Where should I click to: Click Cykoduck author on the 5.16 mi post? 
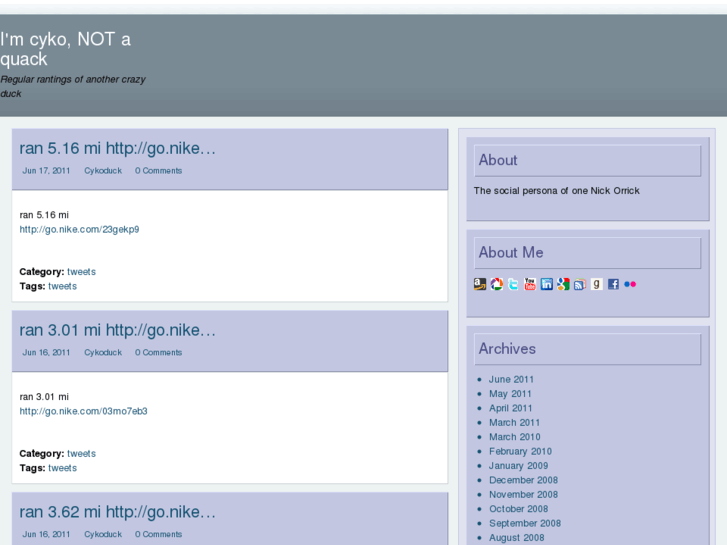click(x=103, y=171)
